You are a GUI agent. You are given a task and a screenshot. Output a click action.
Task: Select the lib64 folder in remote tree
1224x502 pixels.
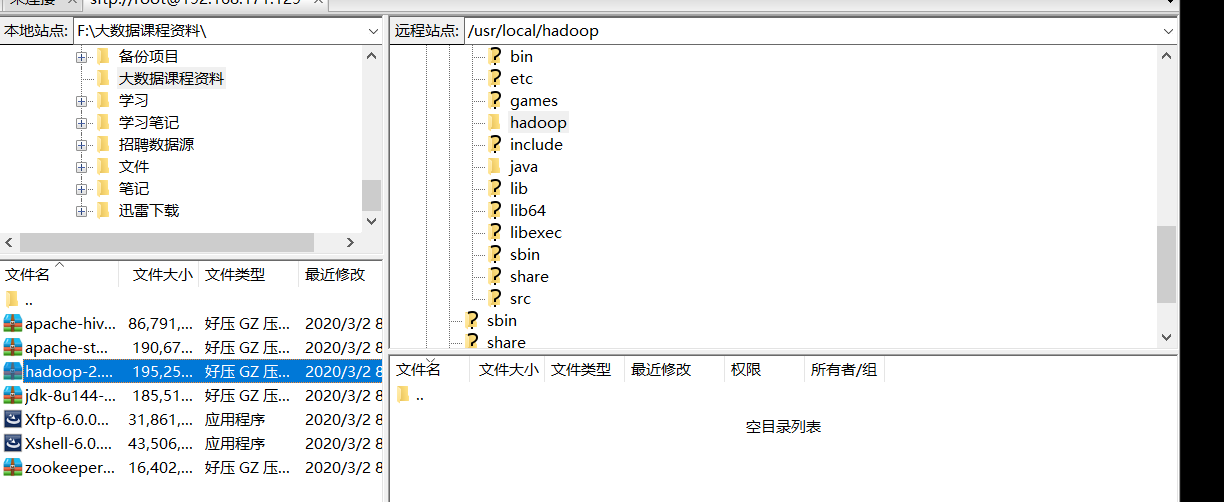click(x=527, y=211)
